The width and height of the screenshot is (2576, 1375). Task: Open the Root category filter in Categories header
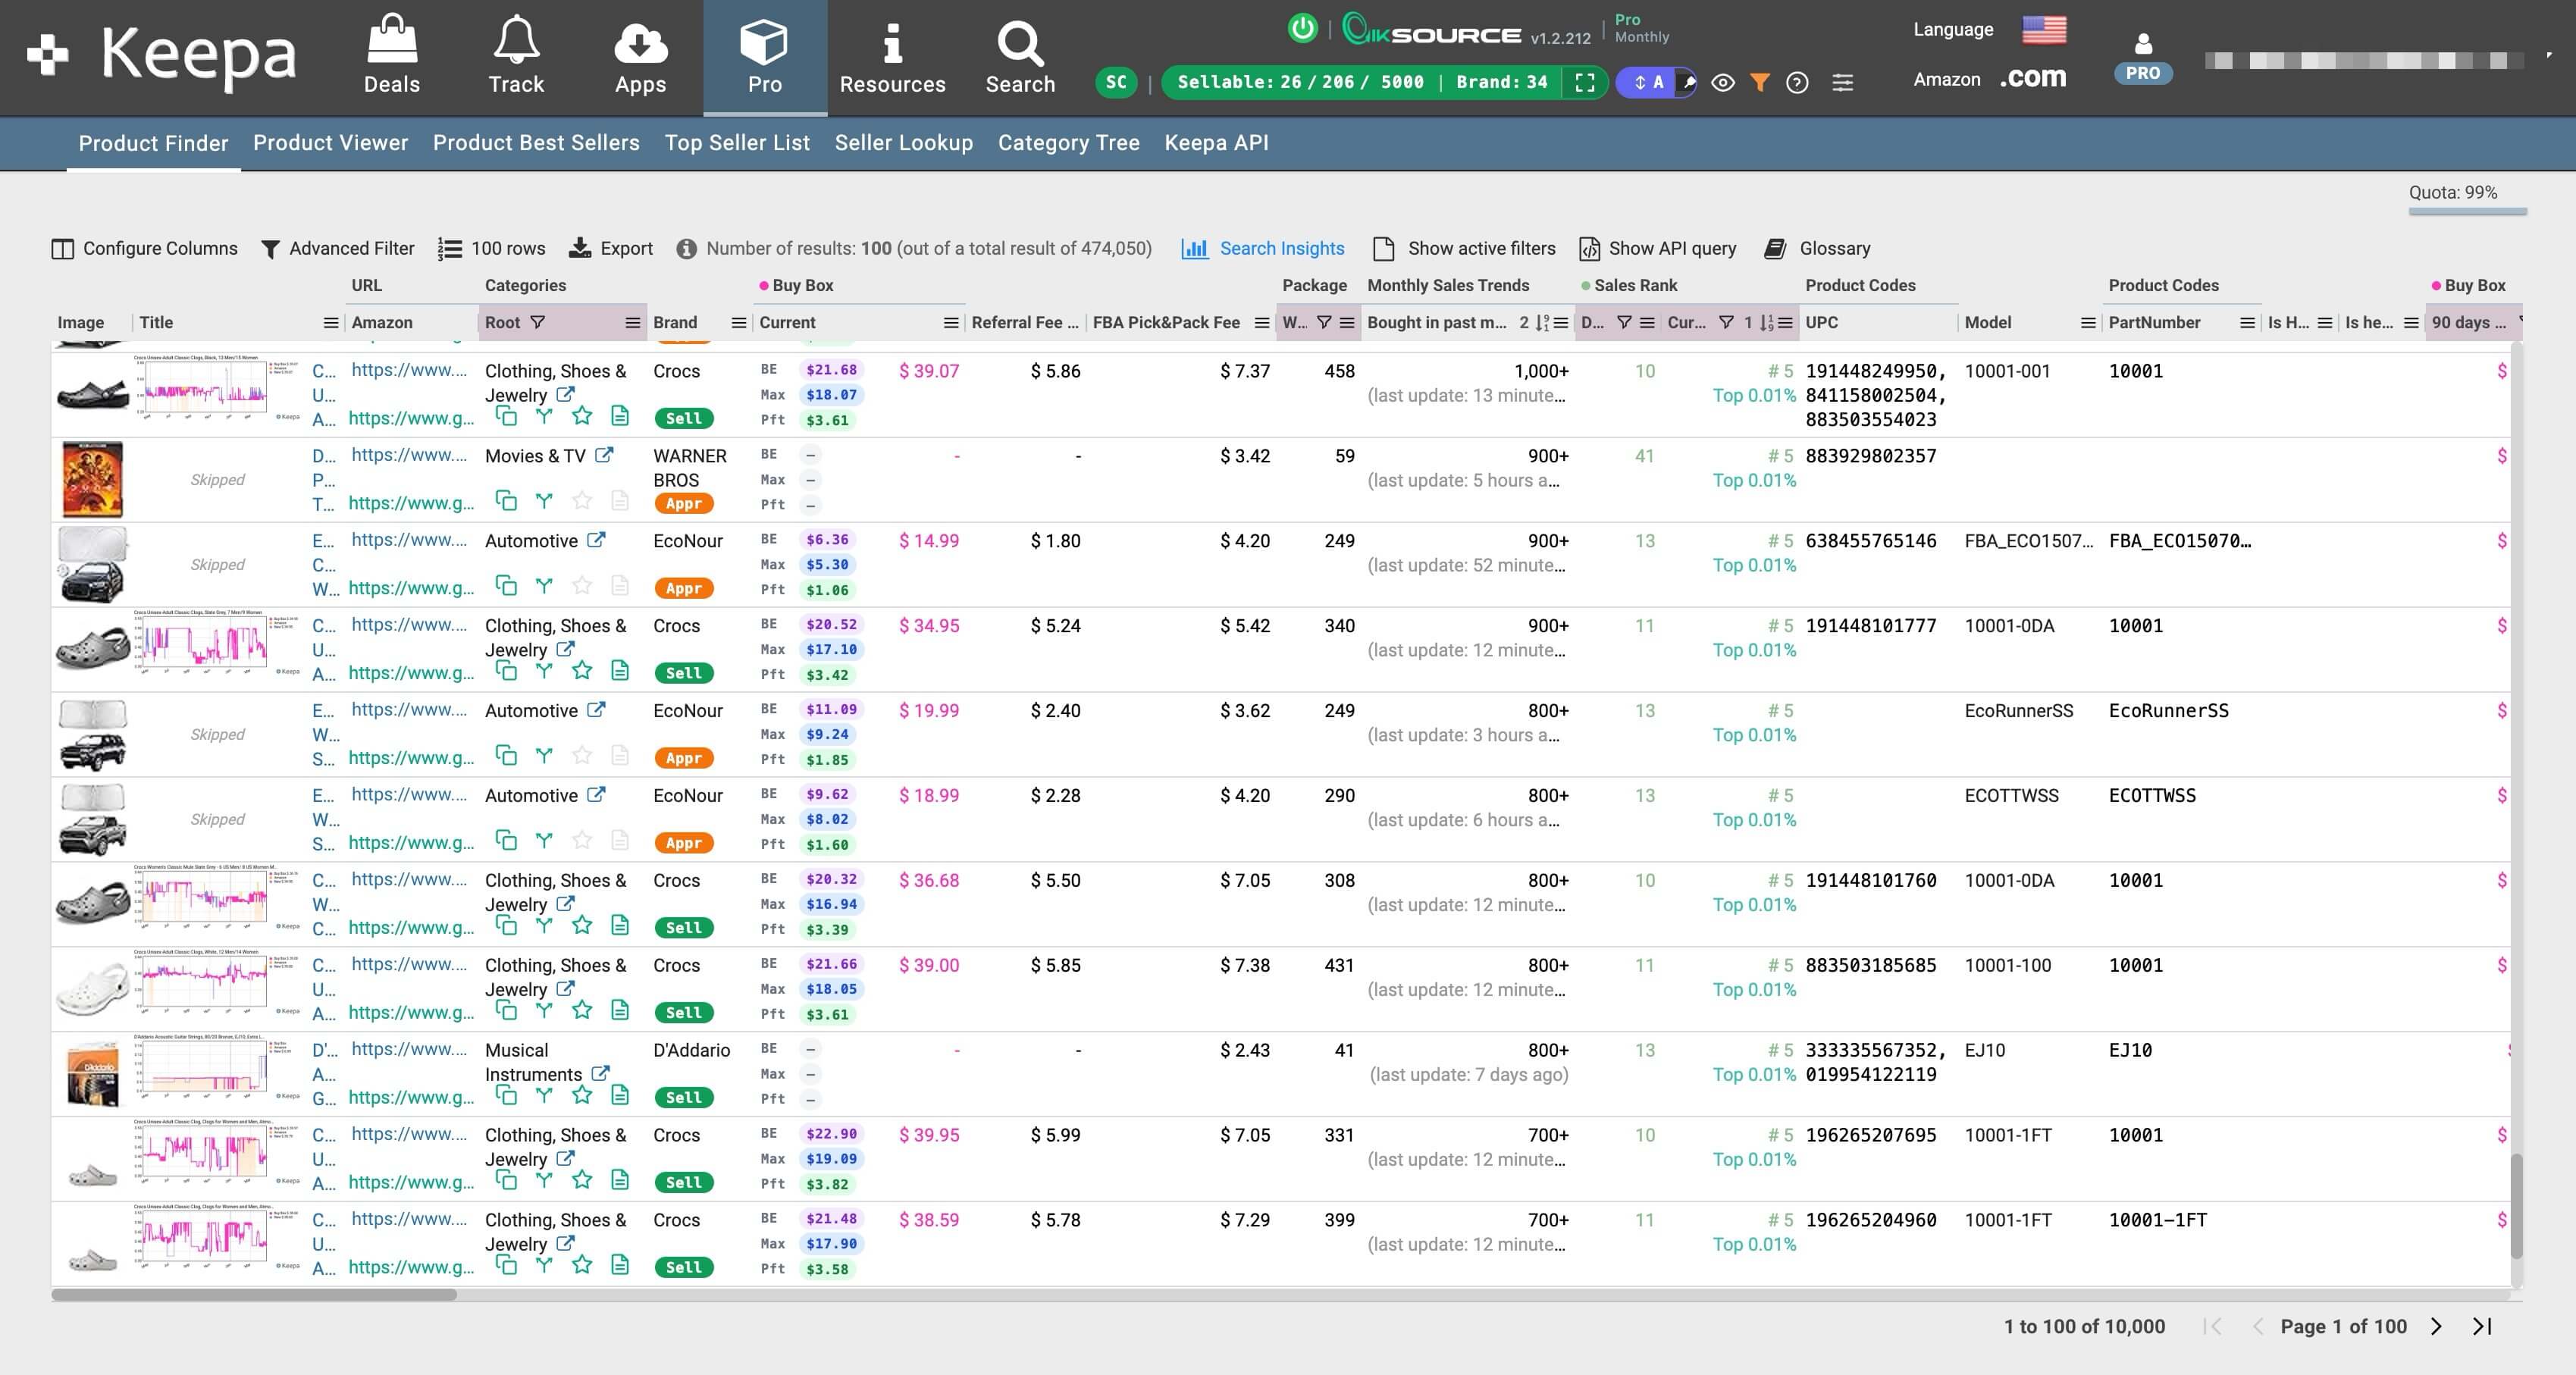tap(538, 322)
